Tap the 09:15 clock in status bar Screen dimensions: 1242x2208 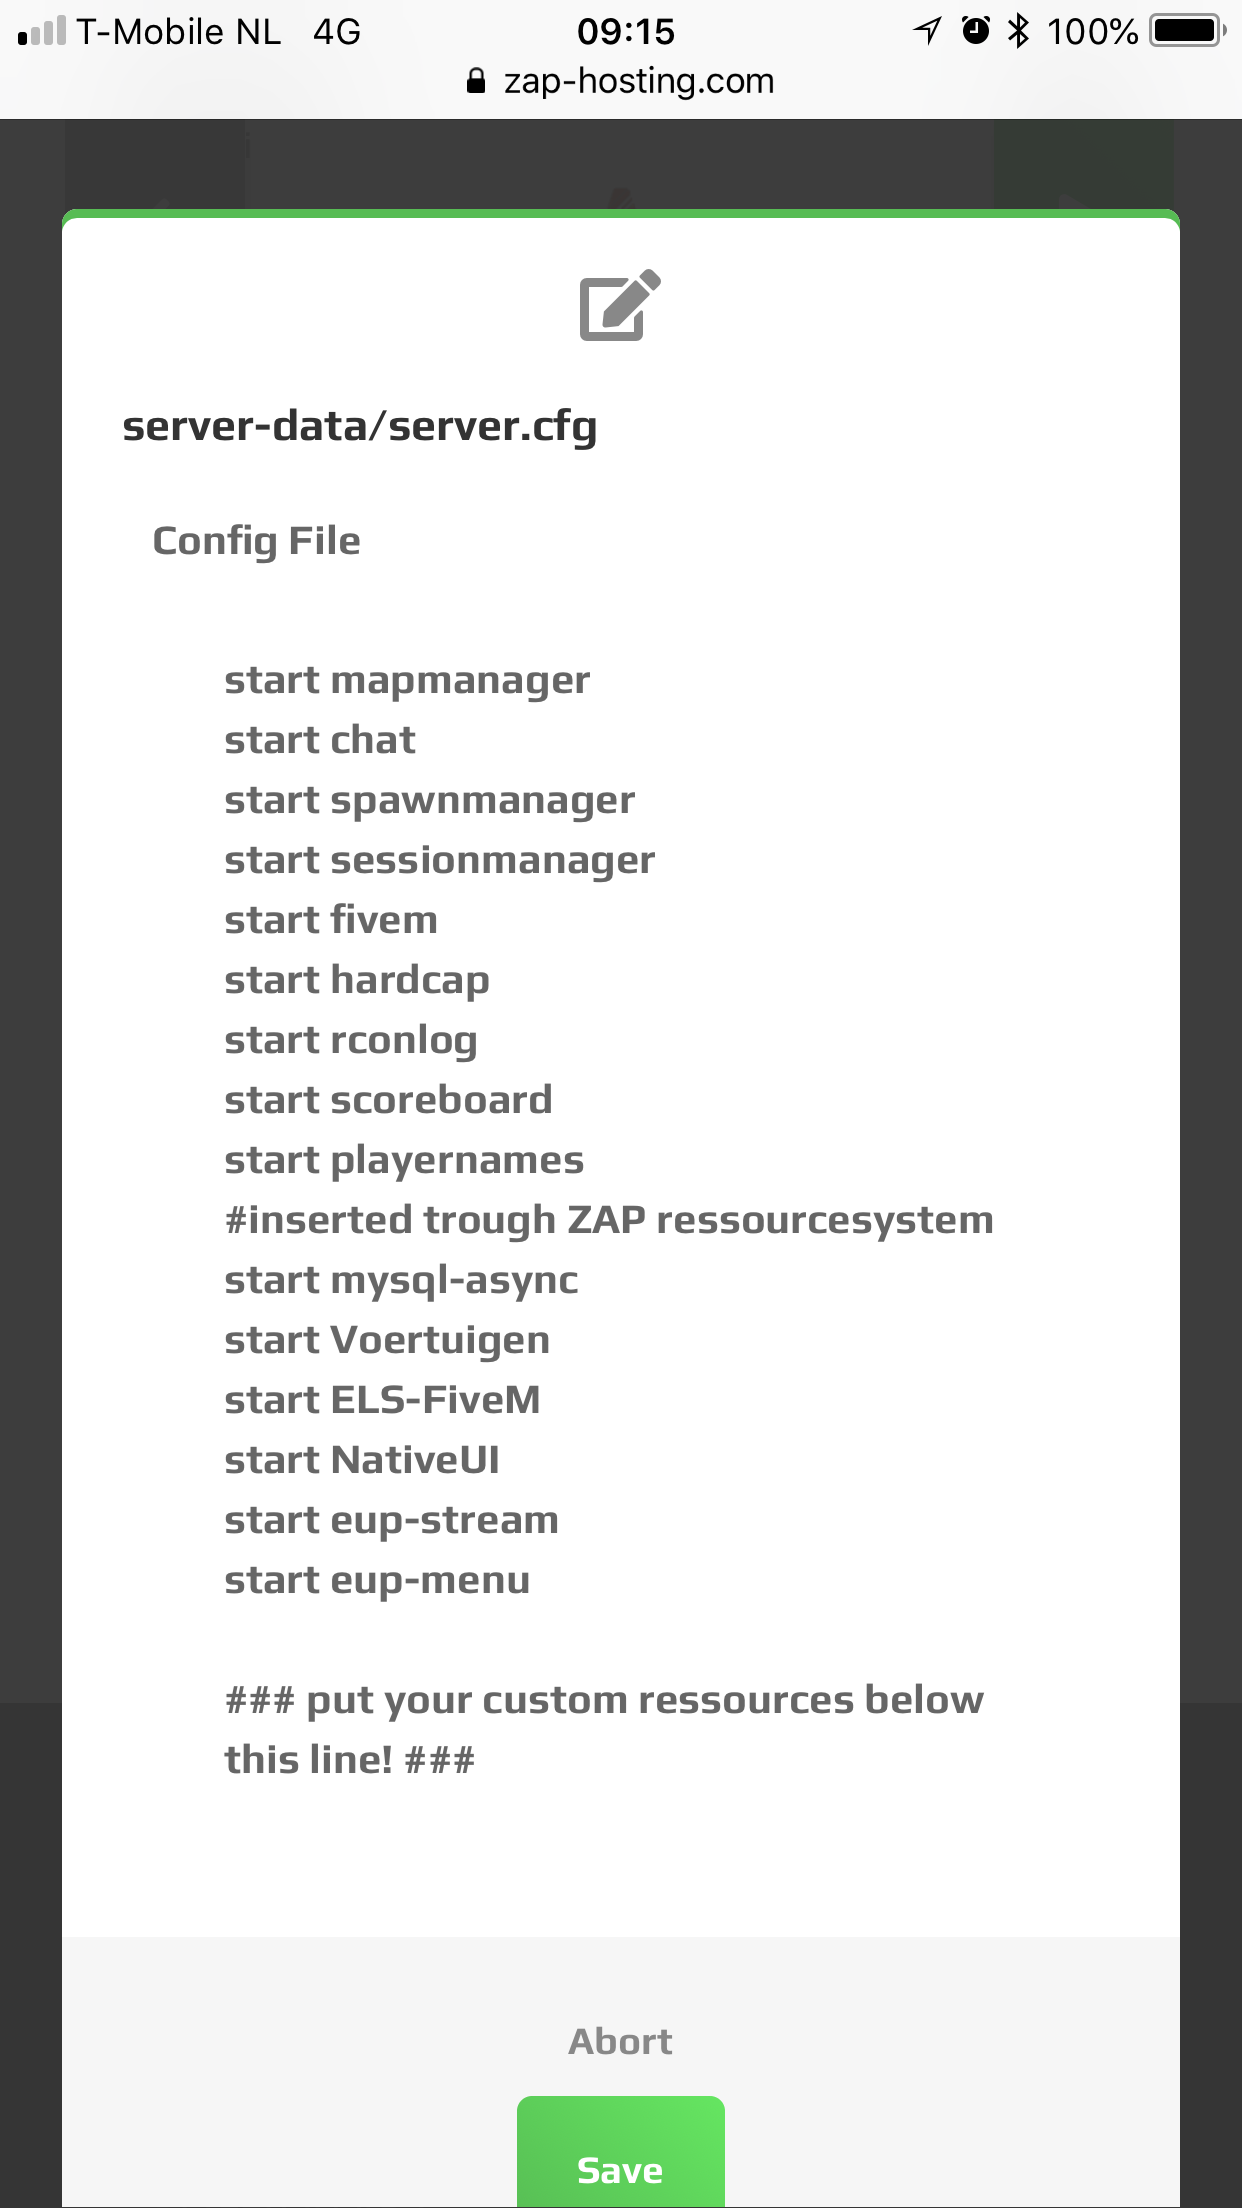point(626,31)
